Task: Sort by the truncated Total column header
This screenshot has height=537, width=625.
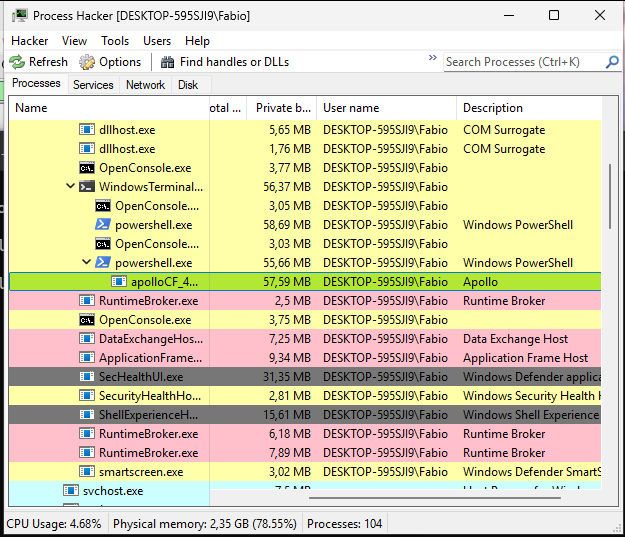Action: tap(228, 108)
